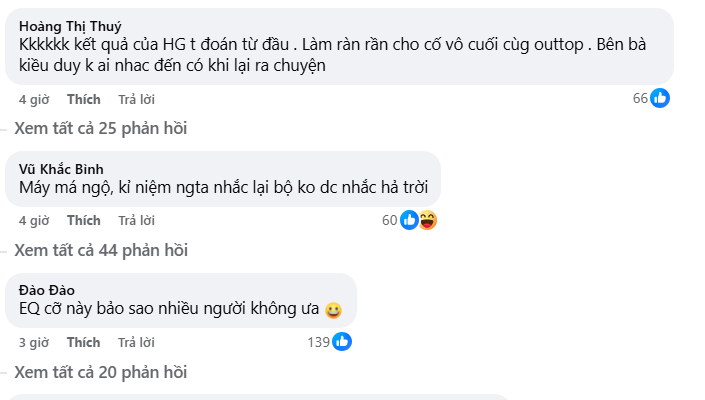The width and height of the screenshot is (705, 400).
Task: Expand all 20 replies thread
Action: (100, 372)
